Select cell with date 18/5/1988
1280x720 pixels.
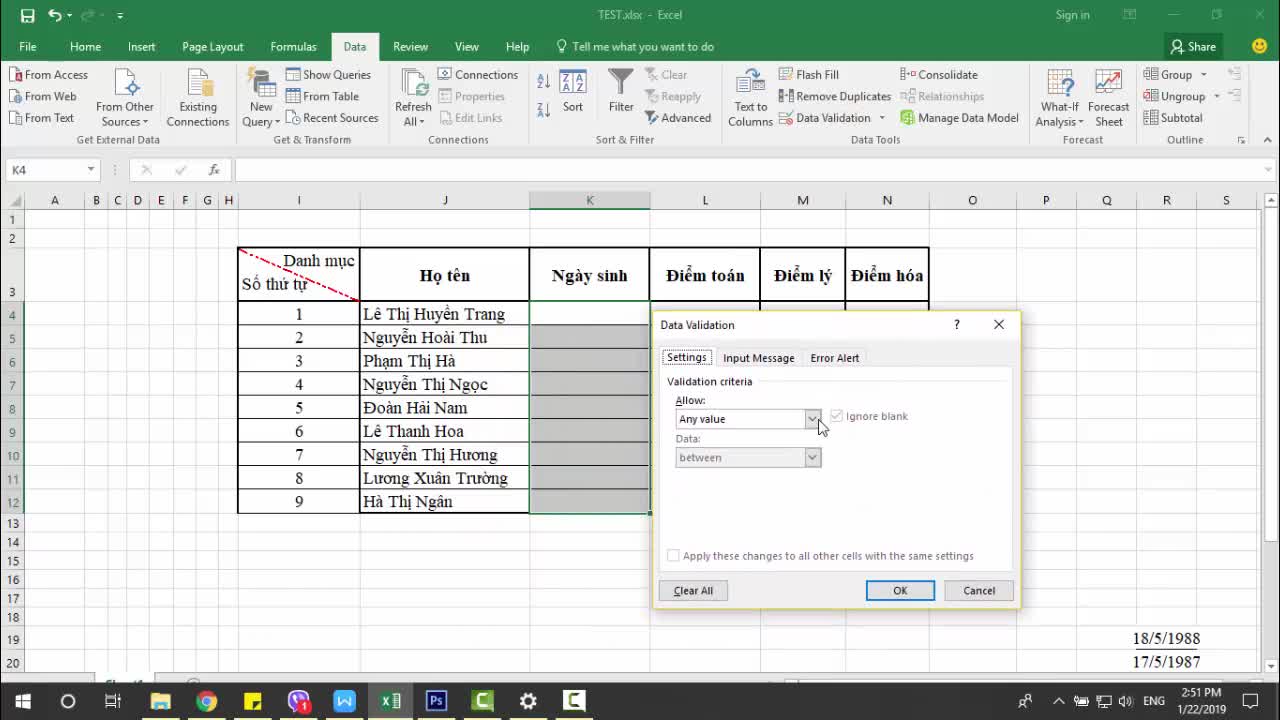tap(1166, 639)
